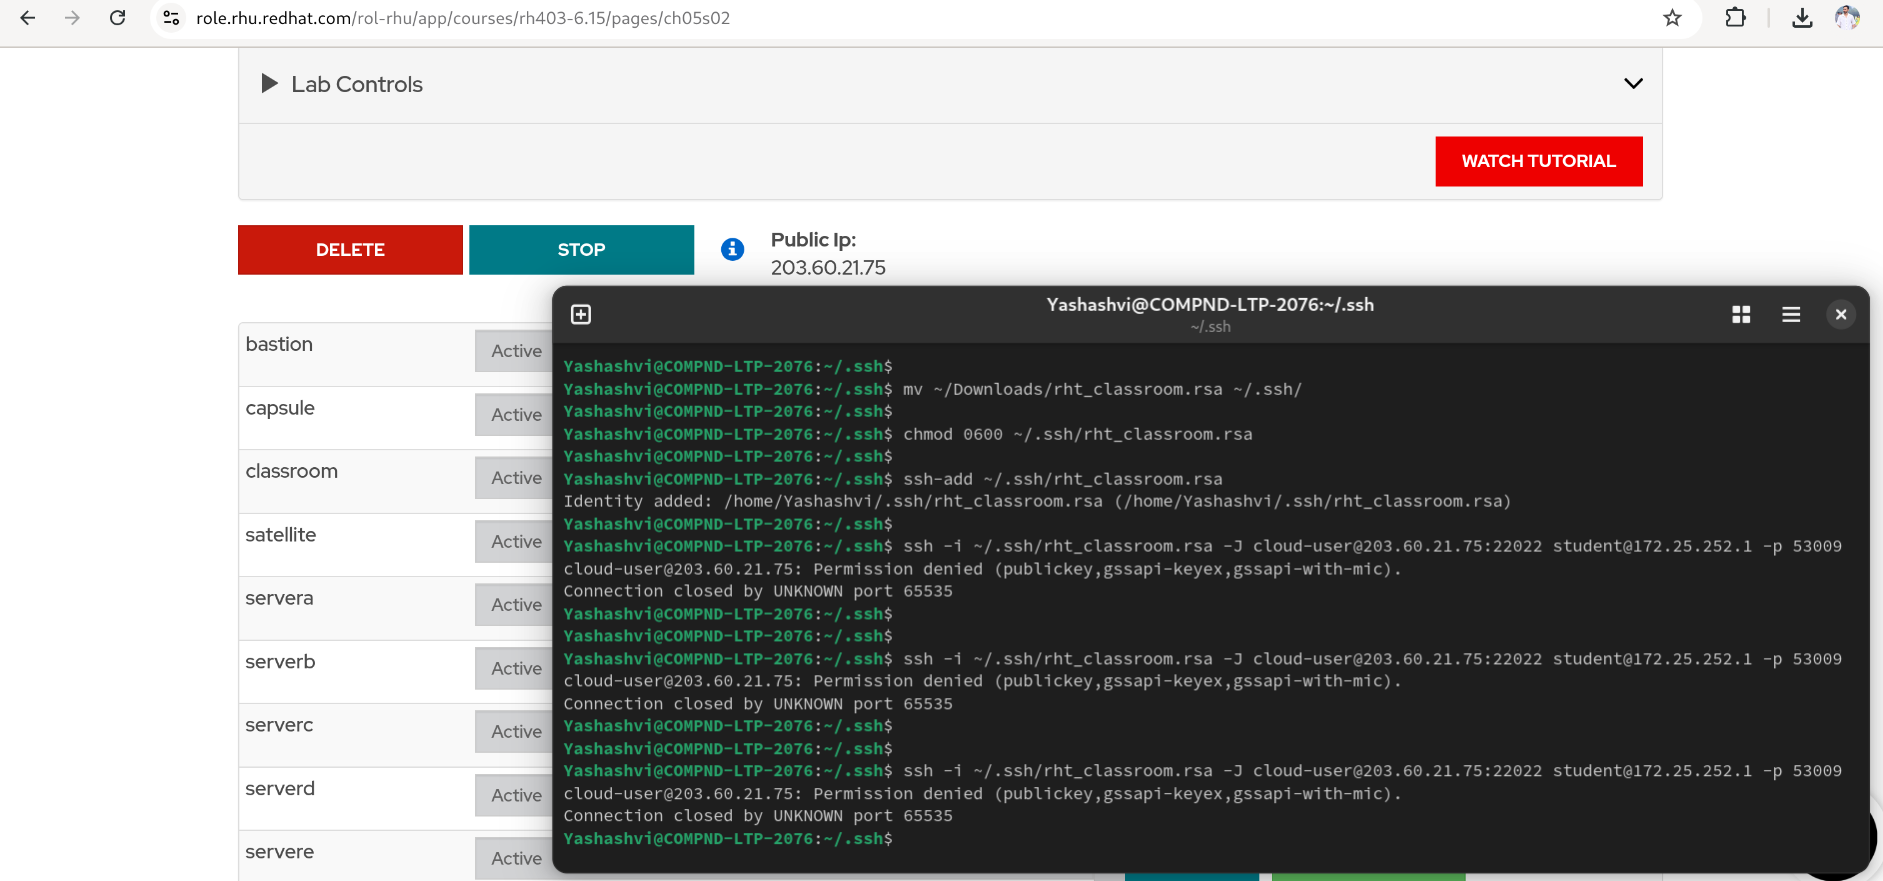This screenshot has width=1883, height=881.
Task: Click the DELETE lab button
Action: (x=350, y=250)
